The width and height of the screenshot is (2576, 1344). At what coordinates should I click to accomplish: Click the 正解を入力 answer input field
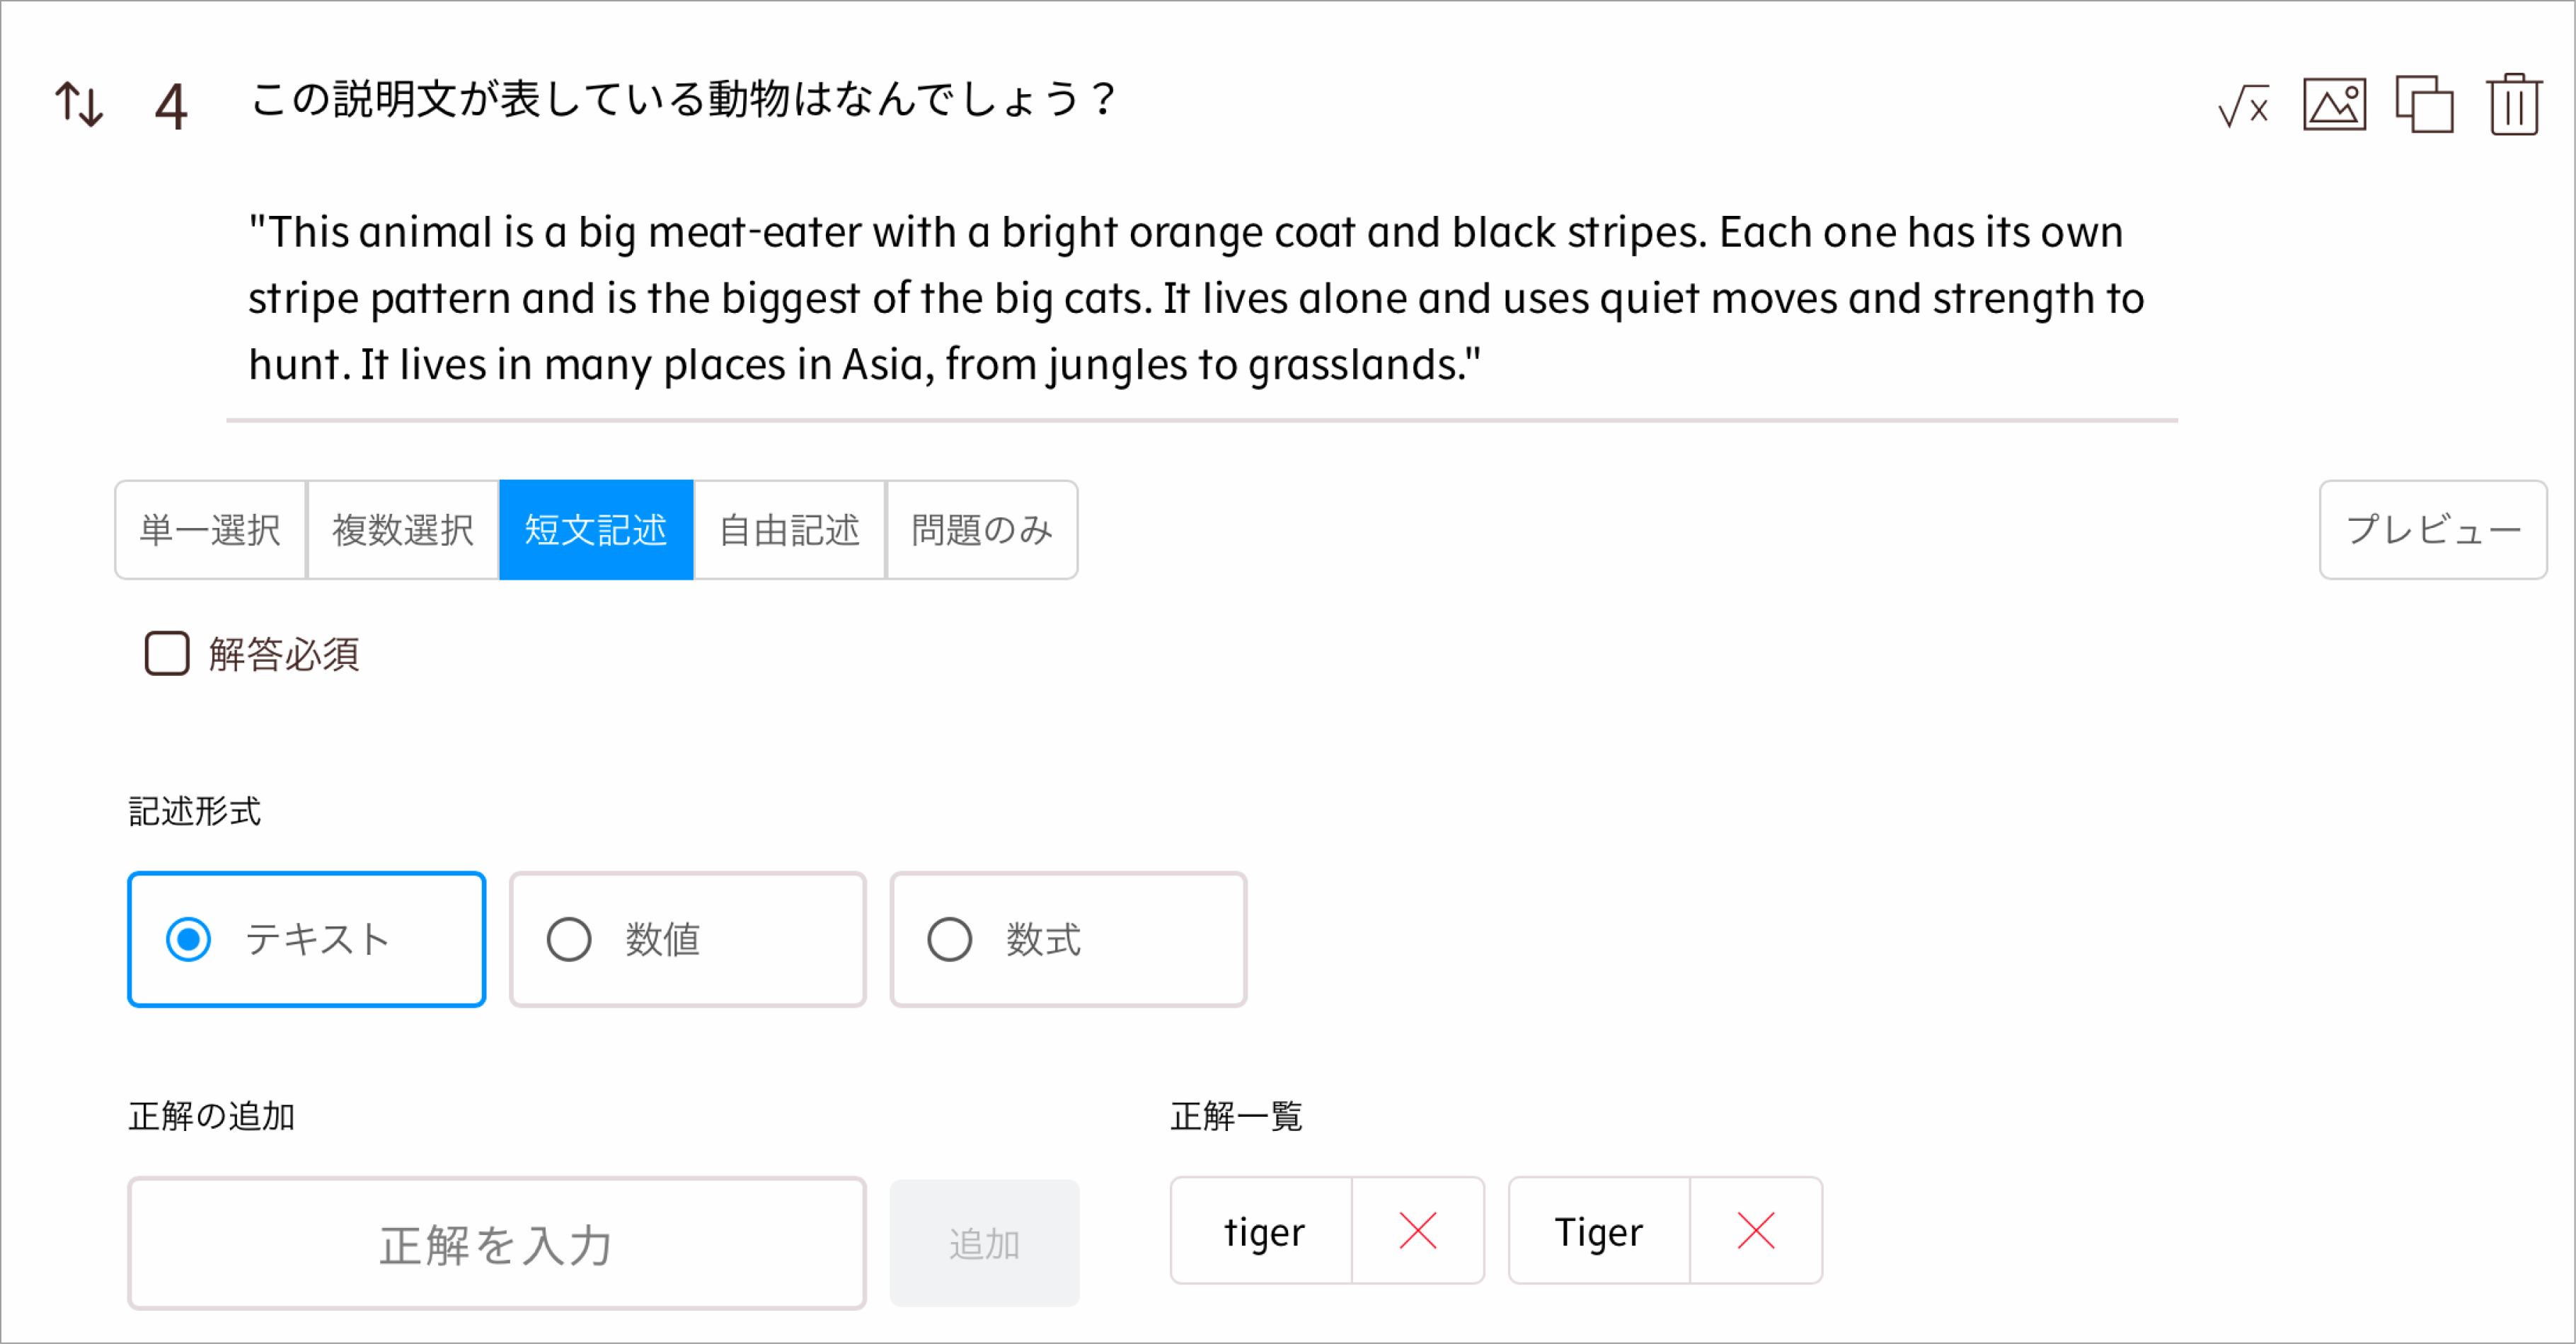coord(496,1244)
